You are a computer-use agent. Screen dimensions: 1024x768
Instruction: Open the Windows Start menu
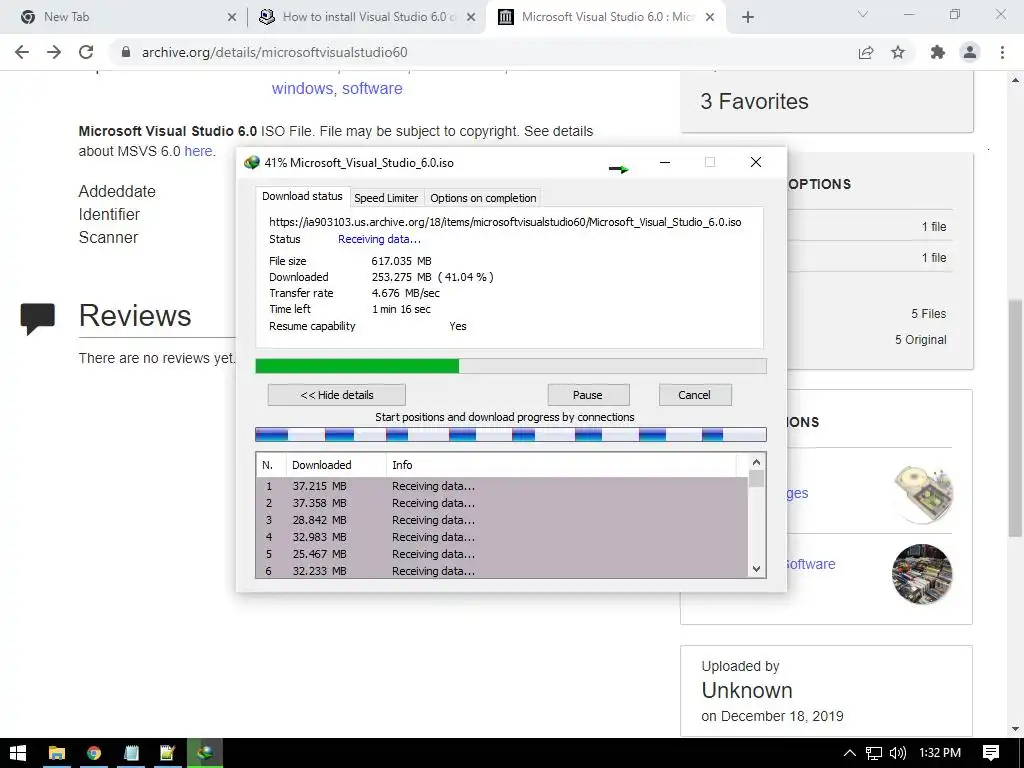pos(18,753)
